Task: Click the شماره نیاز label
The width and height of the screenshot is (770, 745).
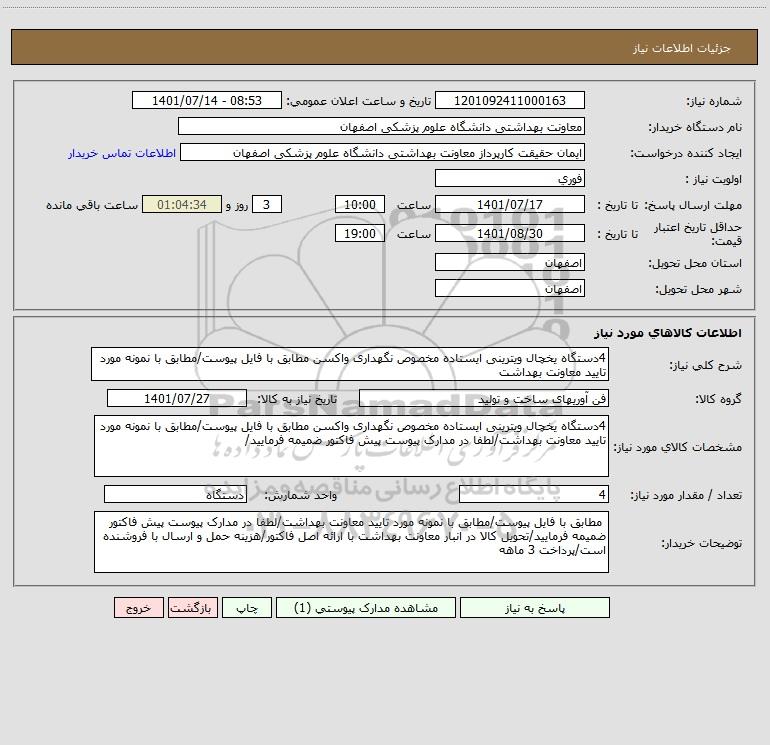Action: 714,102
